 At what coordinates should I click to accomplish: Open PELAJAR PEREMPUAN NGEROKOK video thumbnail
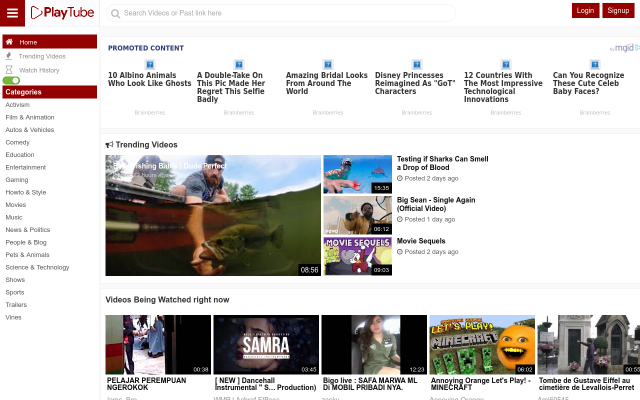coord(158,344)
